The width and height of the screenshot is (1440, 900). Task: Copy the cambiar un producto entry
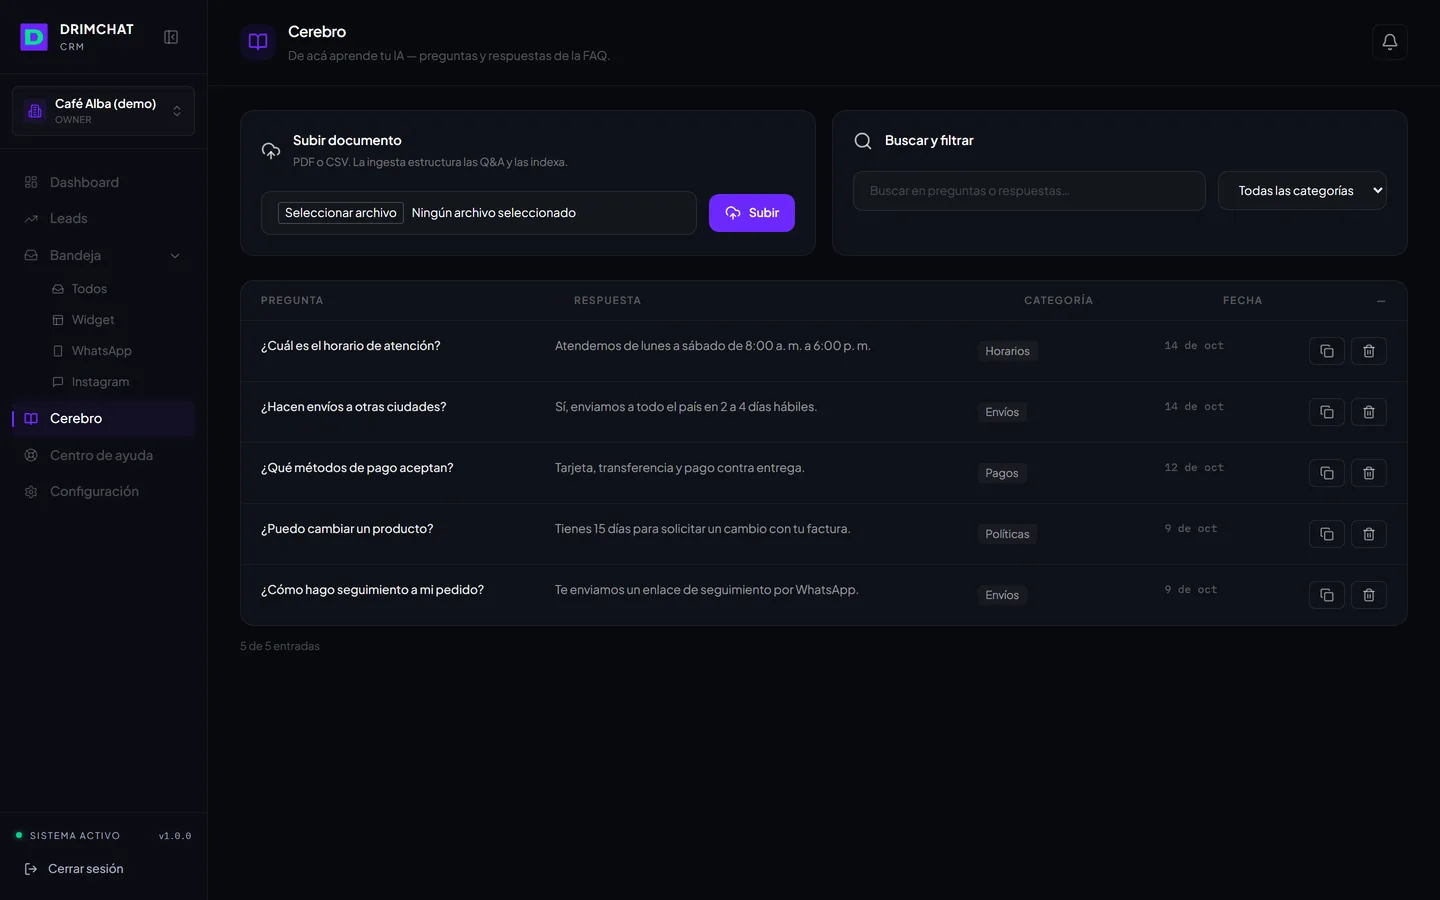coord(1327,534)
